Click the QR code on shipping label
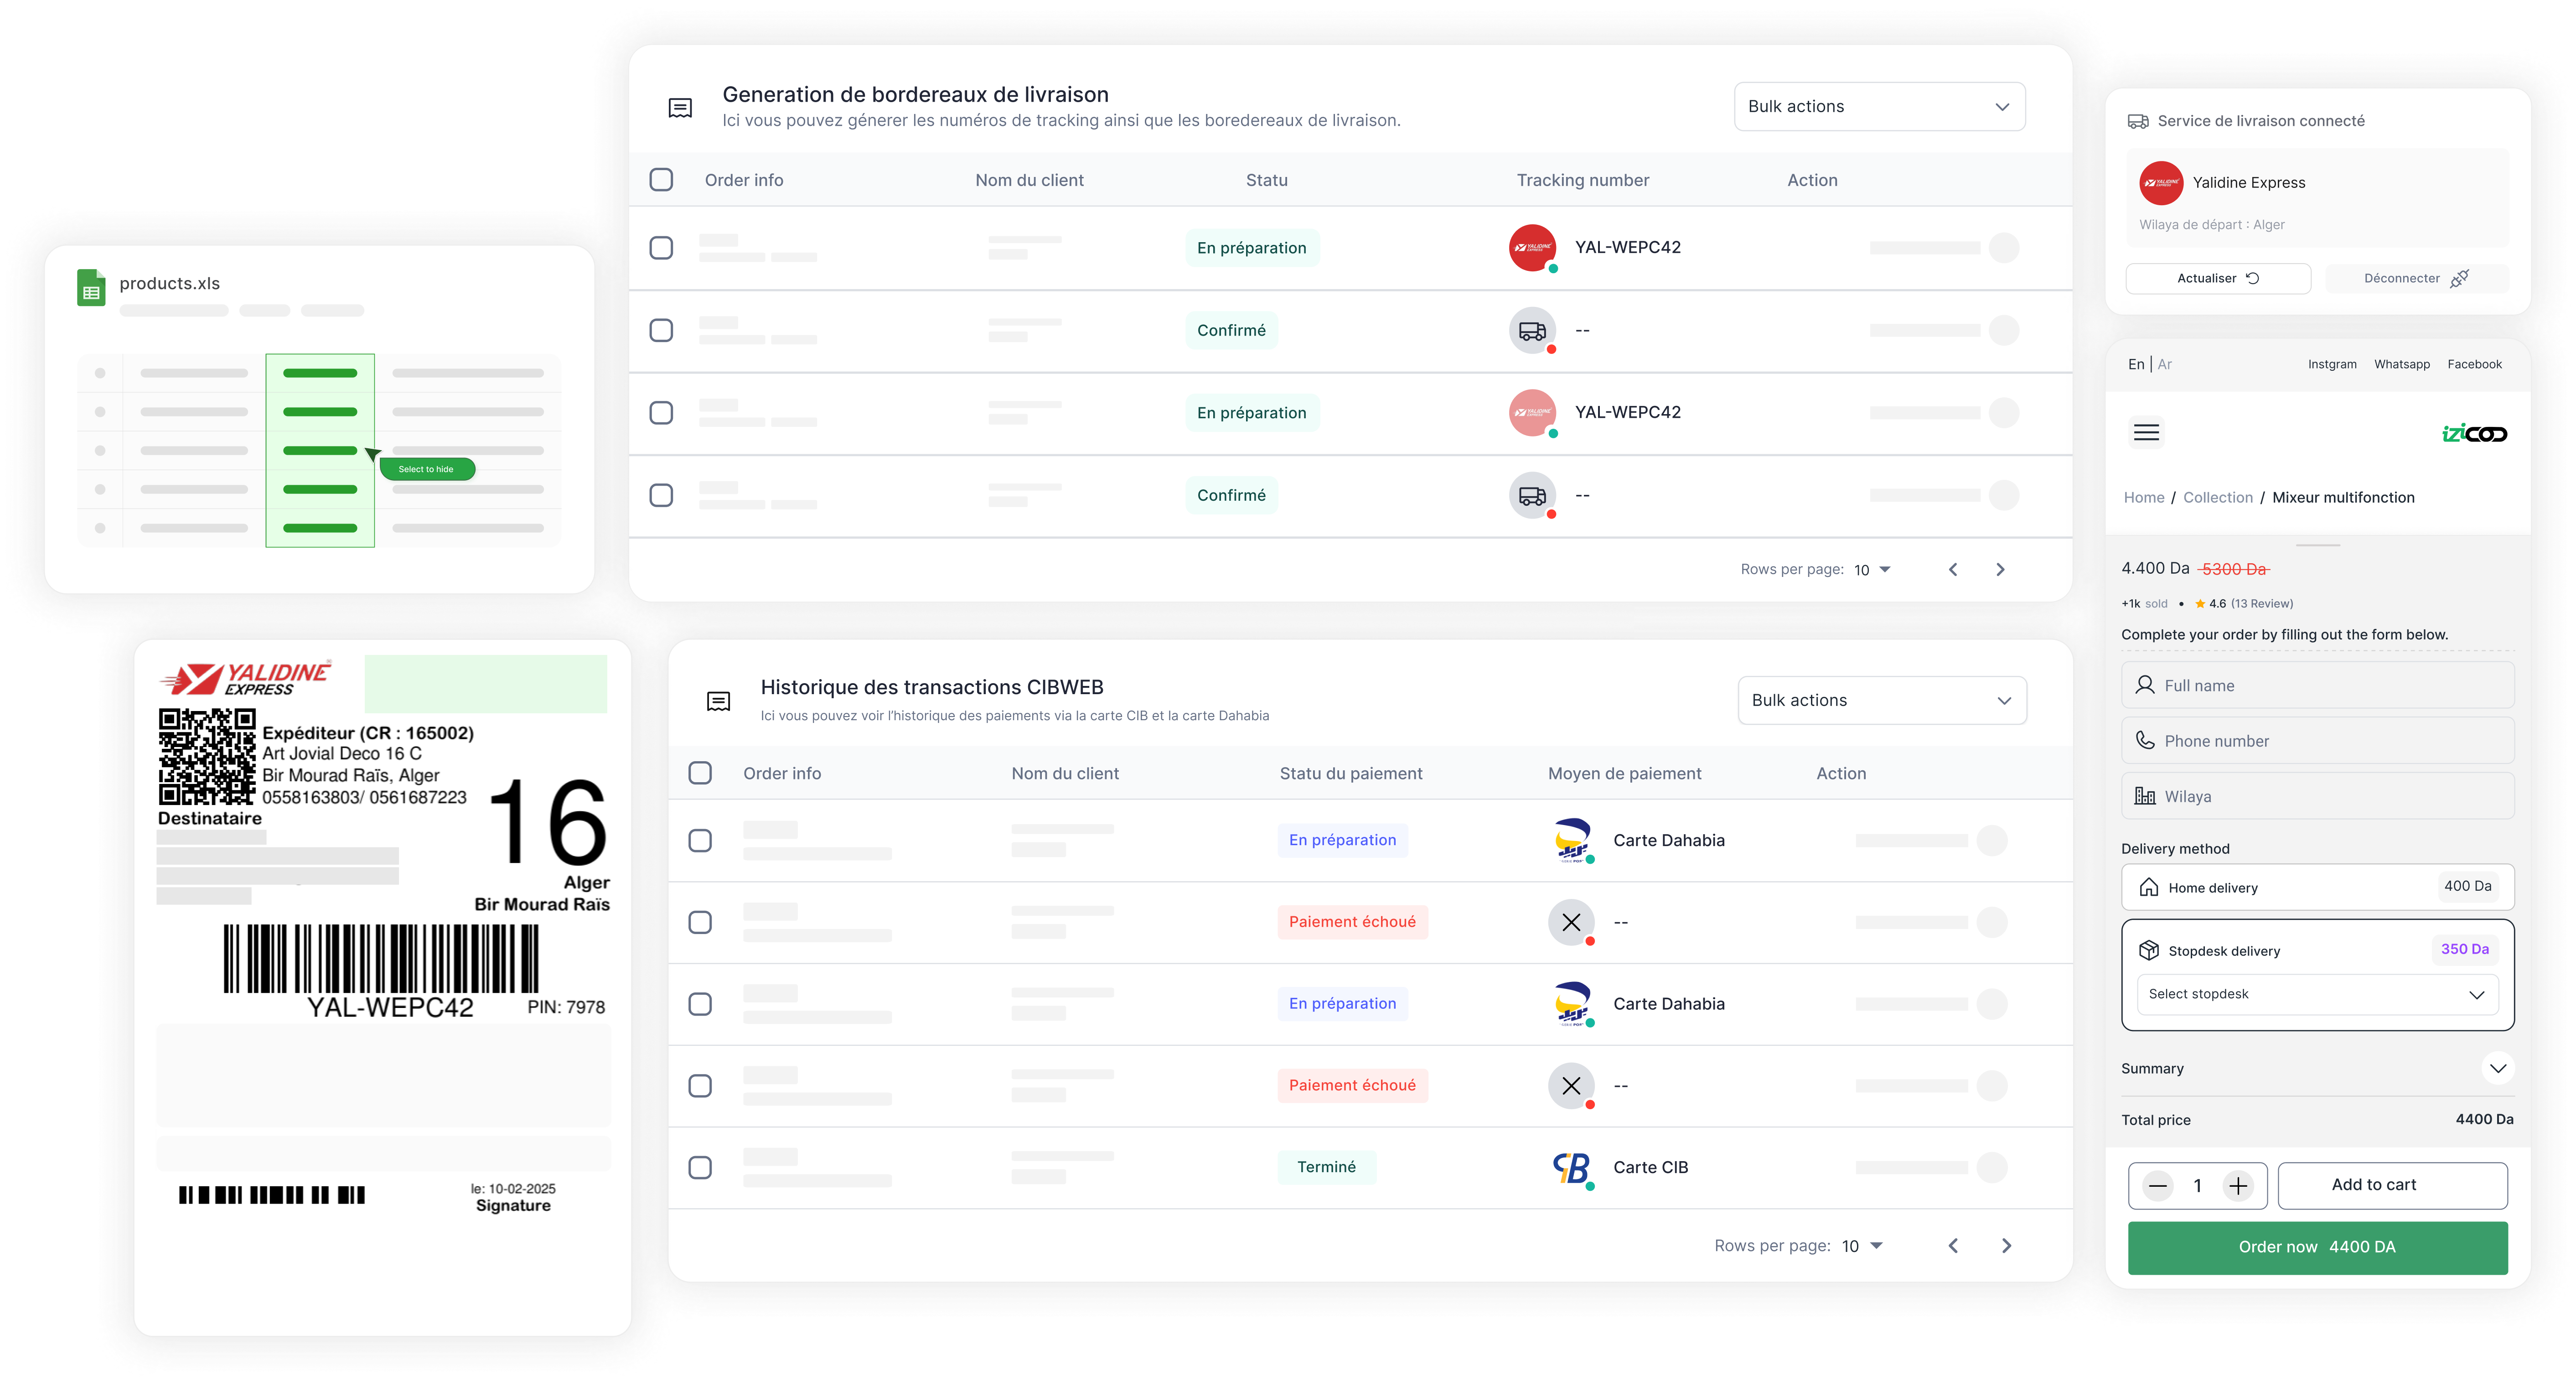This screenshot has height=1381, width=2576. [x=207, y=757]
